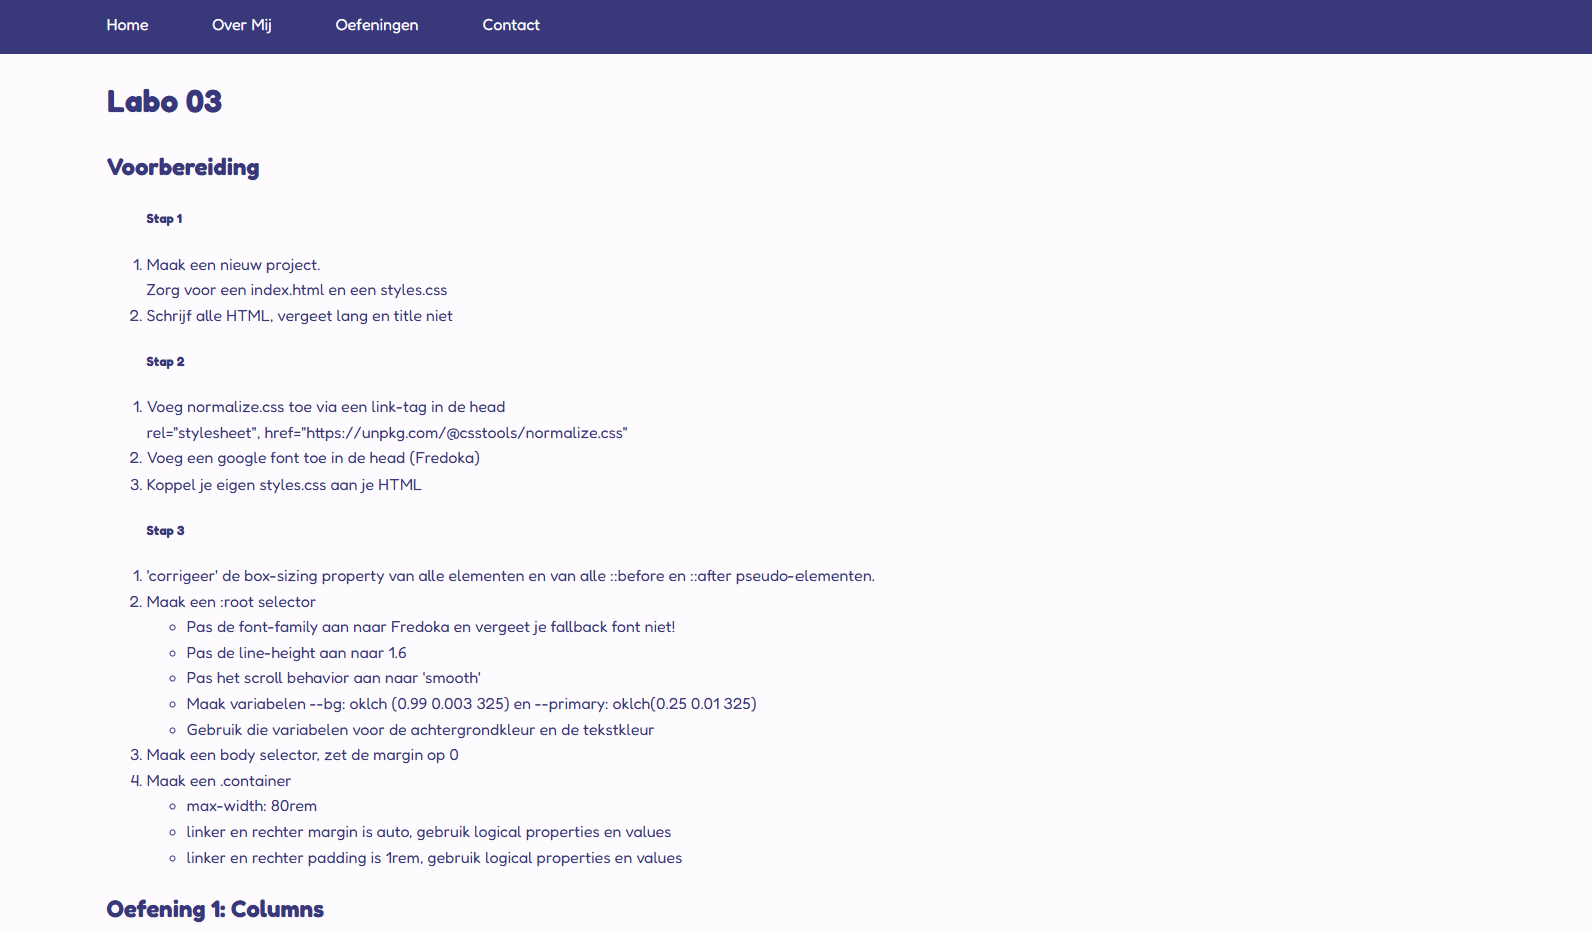Viewport: 1592px width, 932px height.
Task: Open the Home navigation link
Action: tap(127, 25)
